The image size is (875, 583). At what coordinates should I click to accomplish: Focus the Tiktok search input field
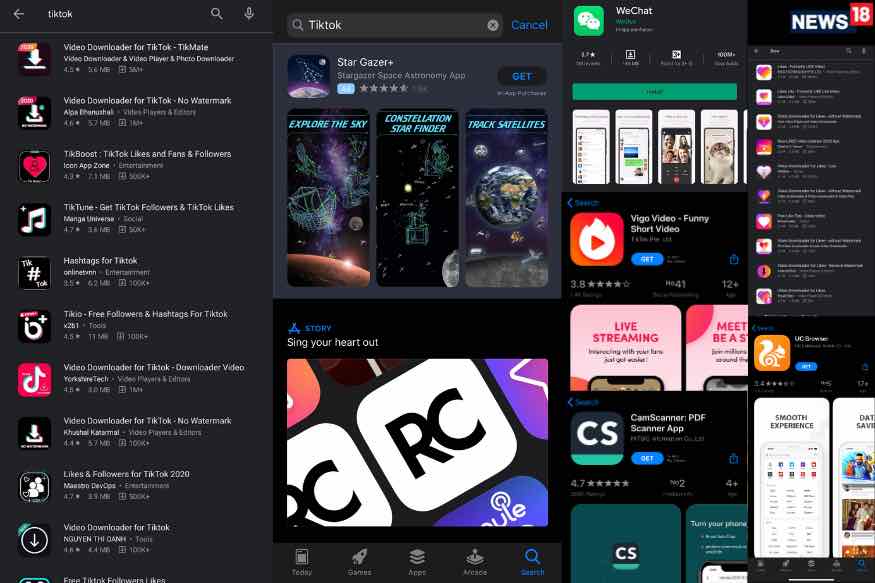coord(395,25)
